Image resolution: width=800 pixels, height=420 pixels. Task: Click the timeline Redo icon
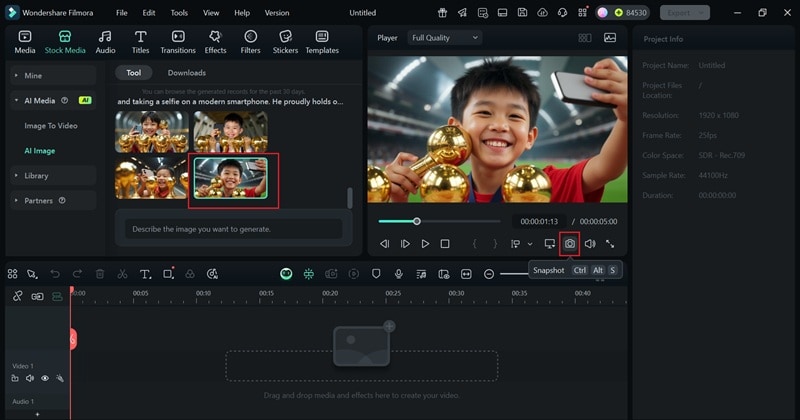coord(78,274)
